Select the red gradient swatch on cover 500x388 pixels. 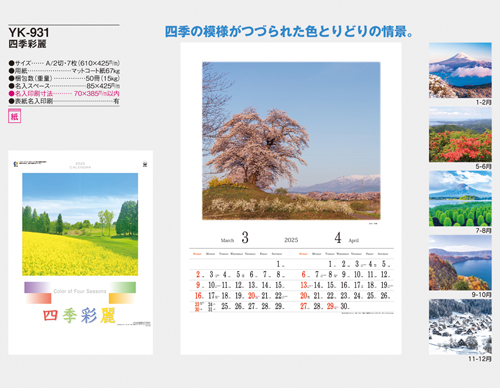[39, 299]
